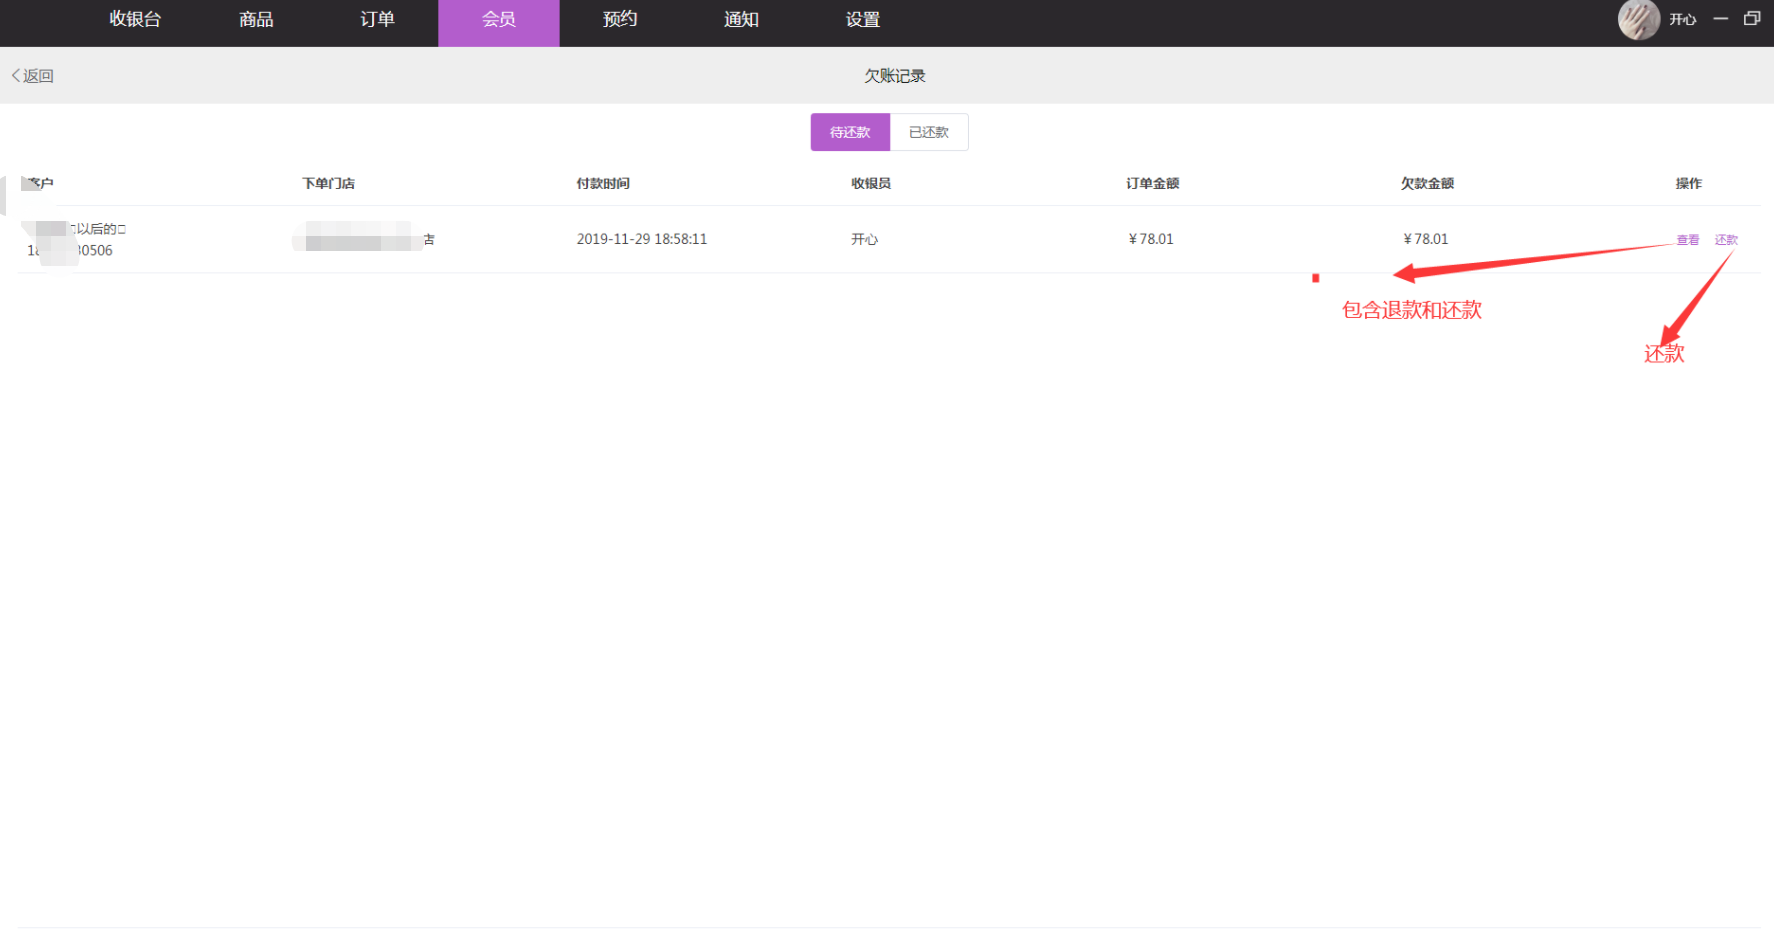Click the 欠款金额 column header
This screenshot has height=932, width=1774.
[1427, 183]
